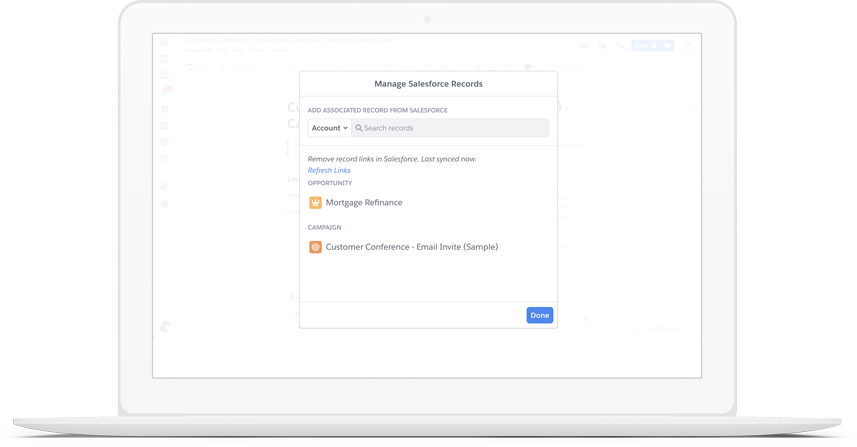Click the Share button in the background document
857x447 pixels.
pos(653,46)
